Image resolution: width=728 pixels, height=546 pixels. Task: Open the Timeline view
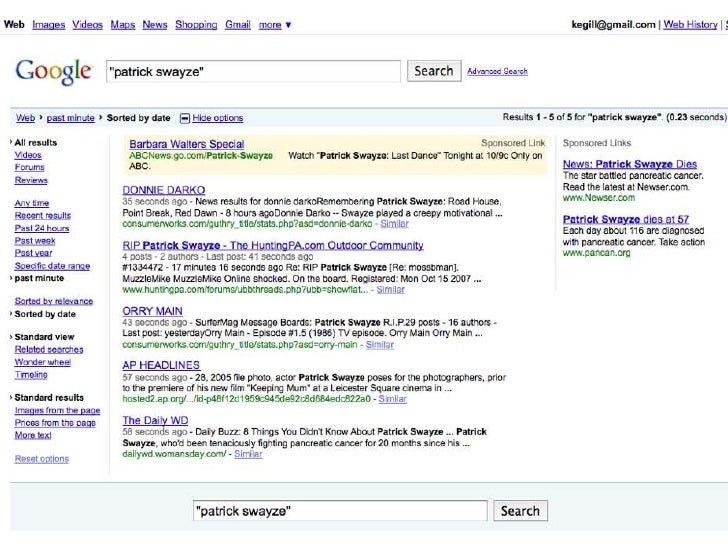point(31,375)
